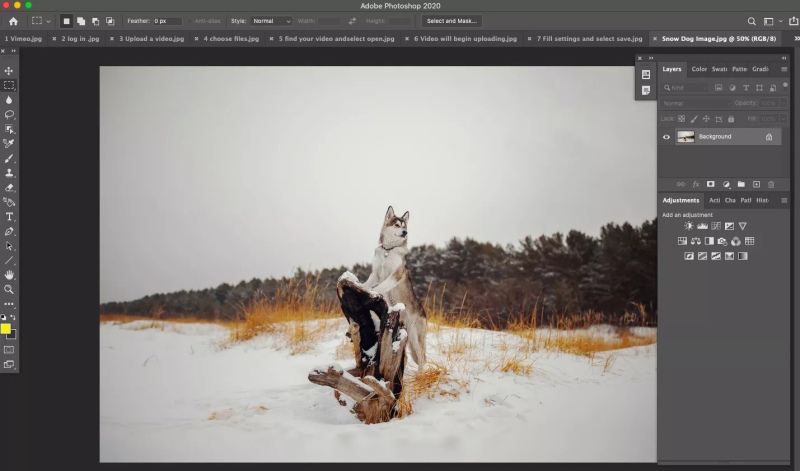Click the Select and Mask button
Screen dimensions: 800x471
click(x=452, y=21)
